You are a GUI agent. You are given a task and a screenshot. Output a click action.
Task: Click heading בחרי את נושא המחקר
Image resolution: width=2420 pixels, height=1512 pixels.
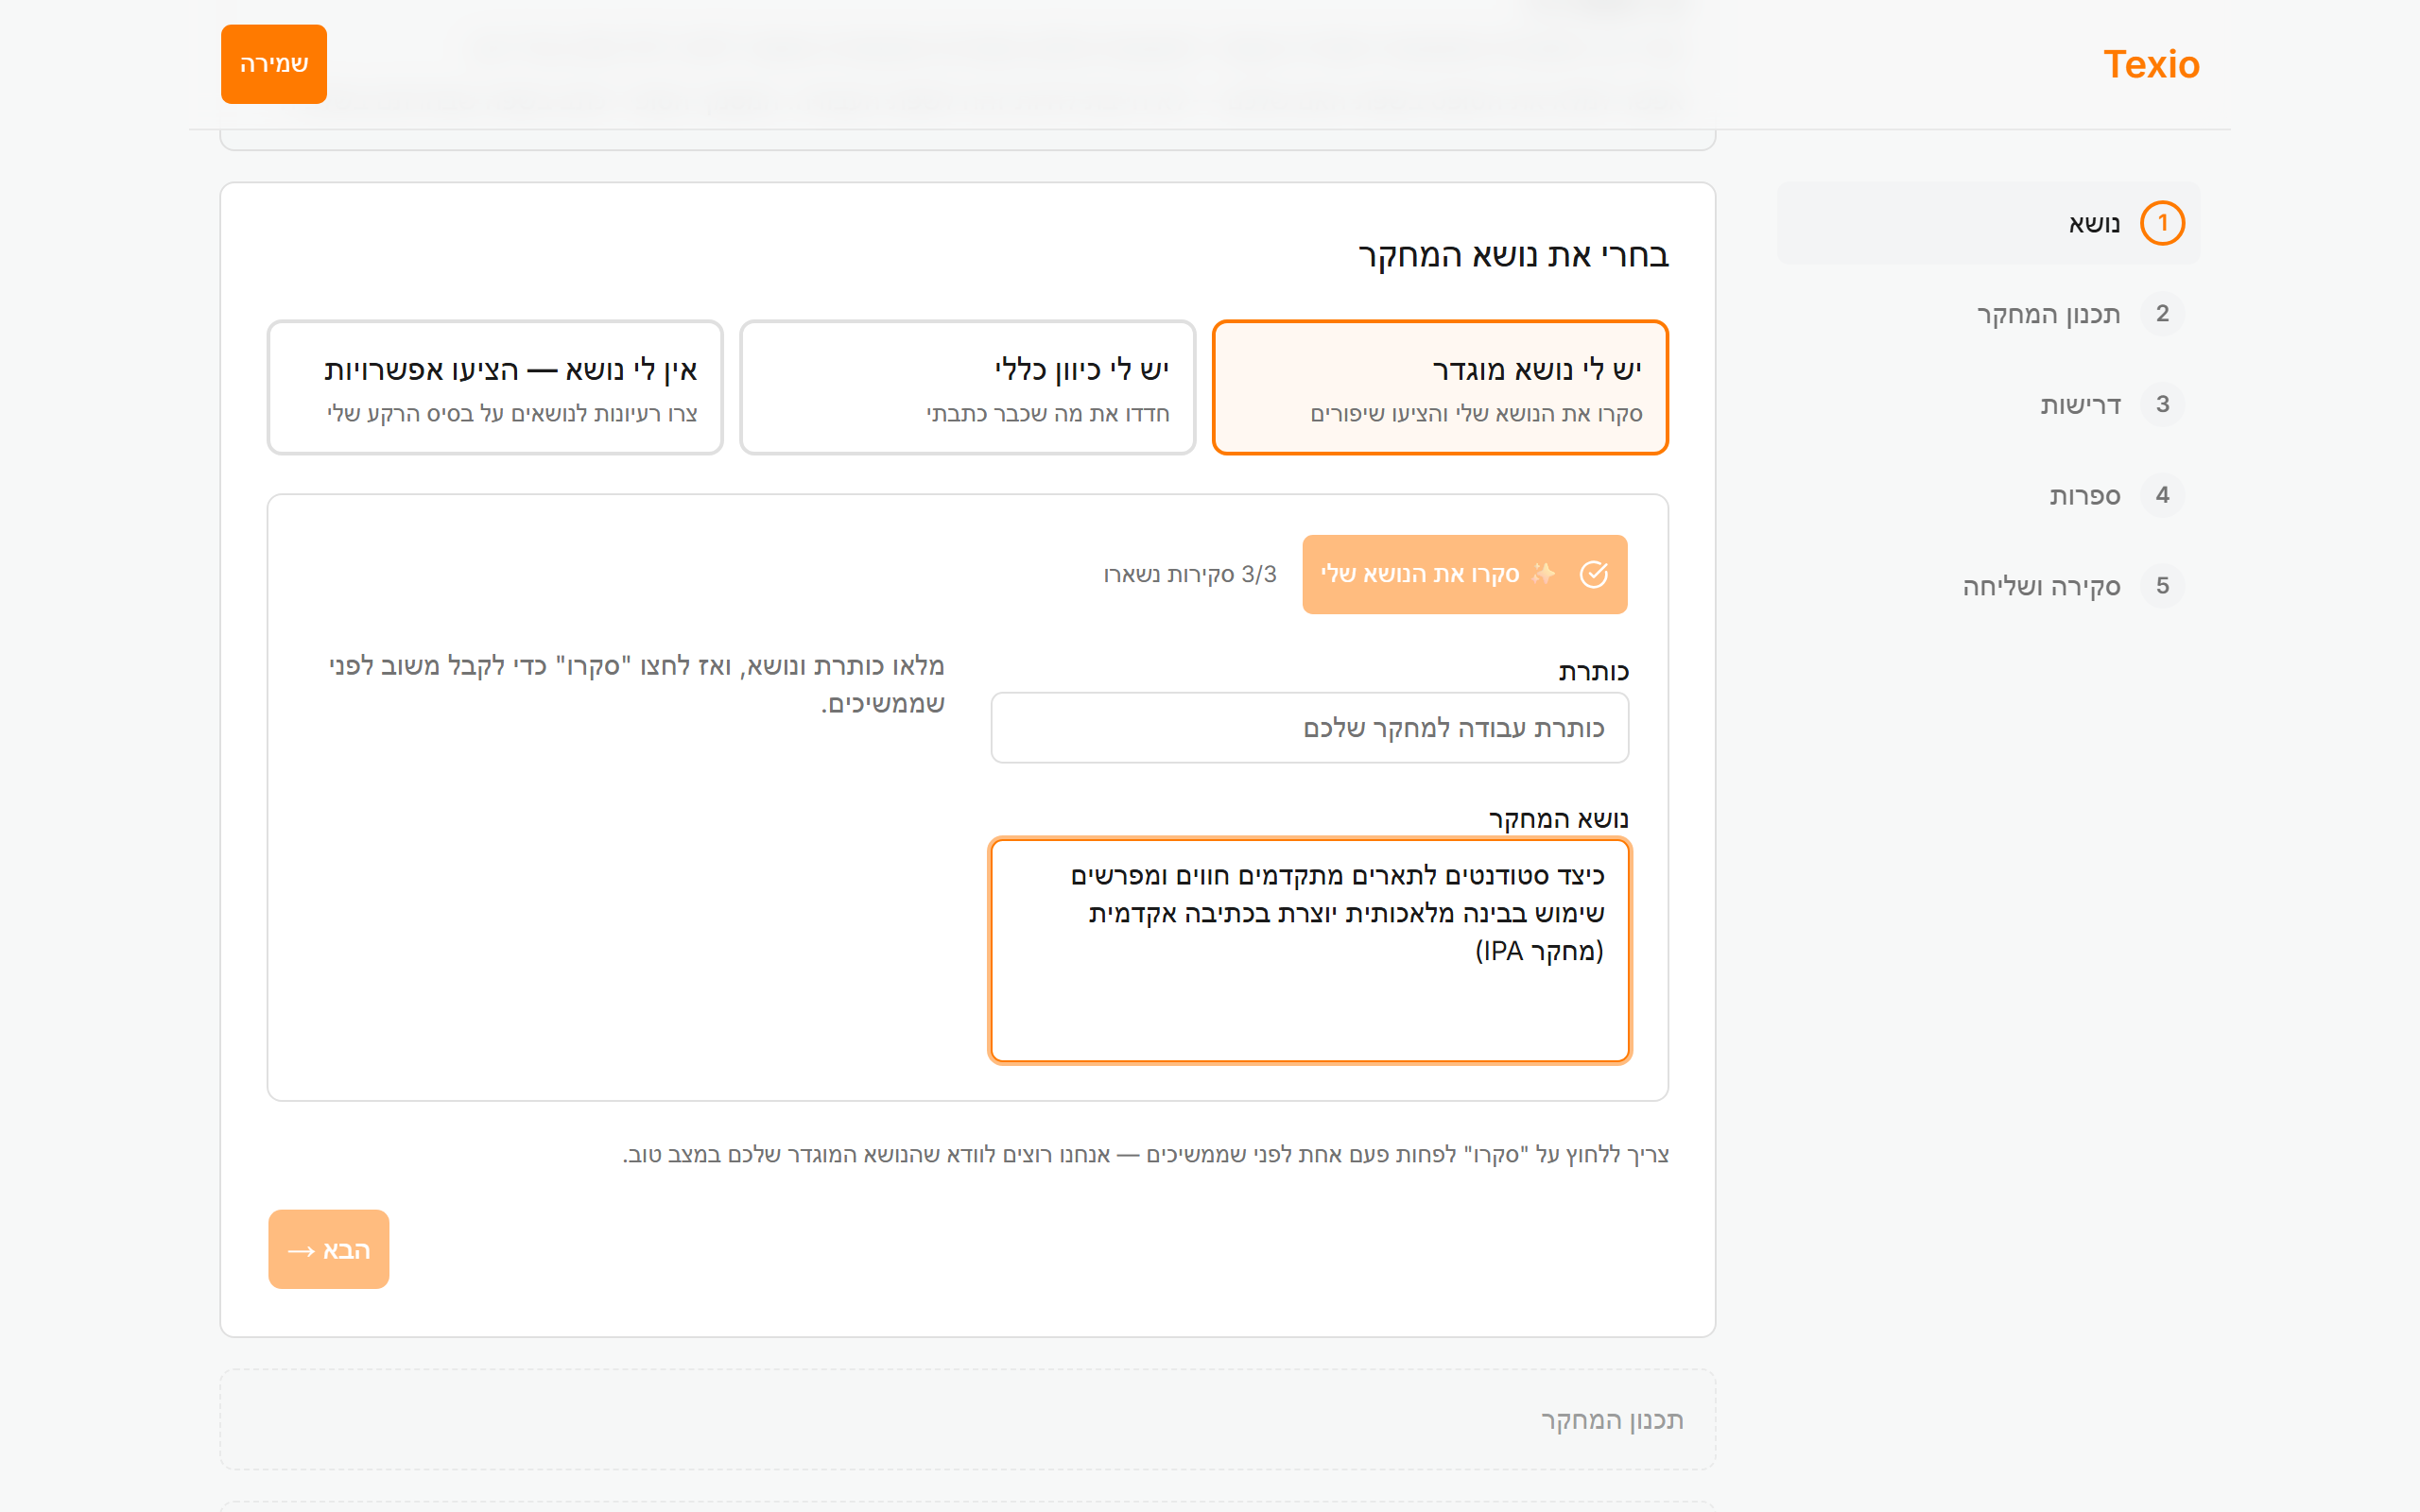(1513, 256)
